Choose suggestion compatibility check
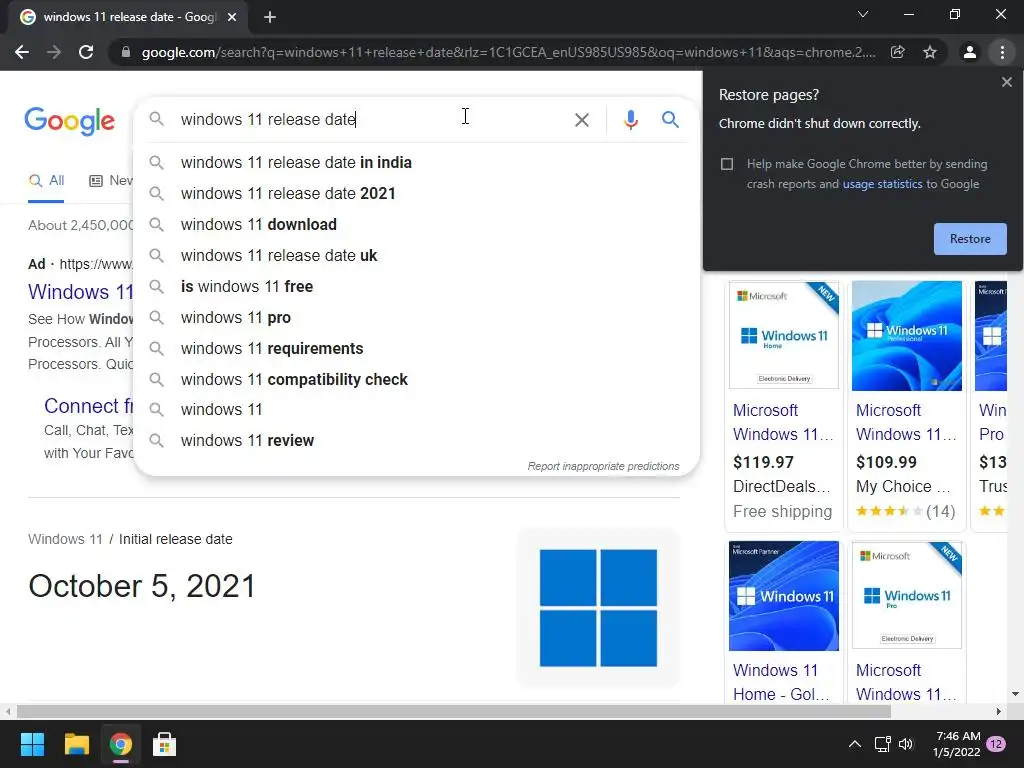The width and height of the screenshot is (1024, 768). pos(416,380)
